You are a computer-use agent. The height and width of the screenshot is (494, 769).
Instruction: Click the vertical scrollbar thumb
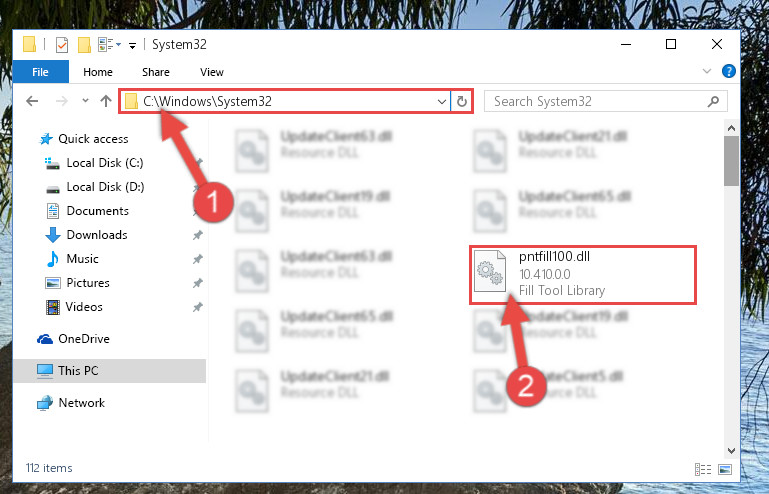731,161
